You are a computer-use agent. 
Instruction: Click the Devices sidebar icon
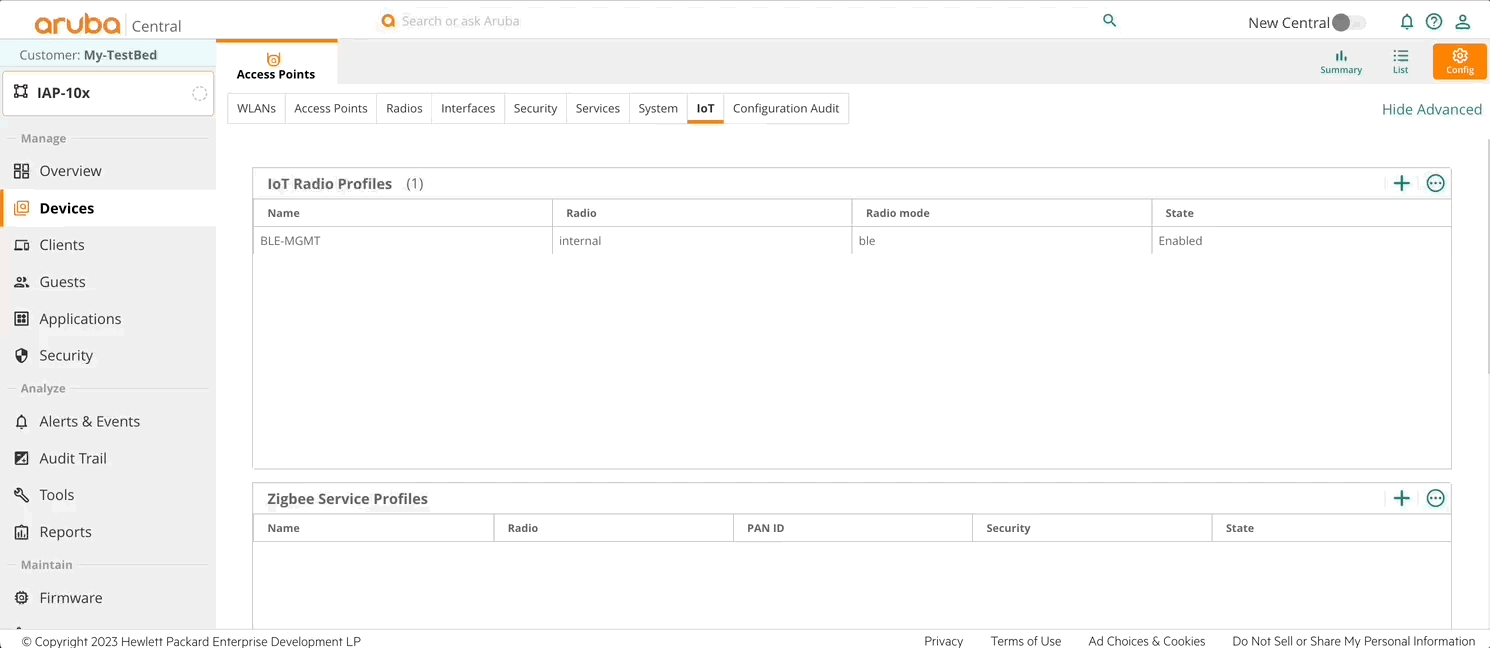(22, 208)
